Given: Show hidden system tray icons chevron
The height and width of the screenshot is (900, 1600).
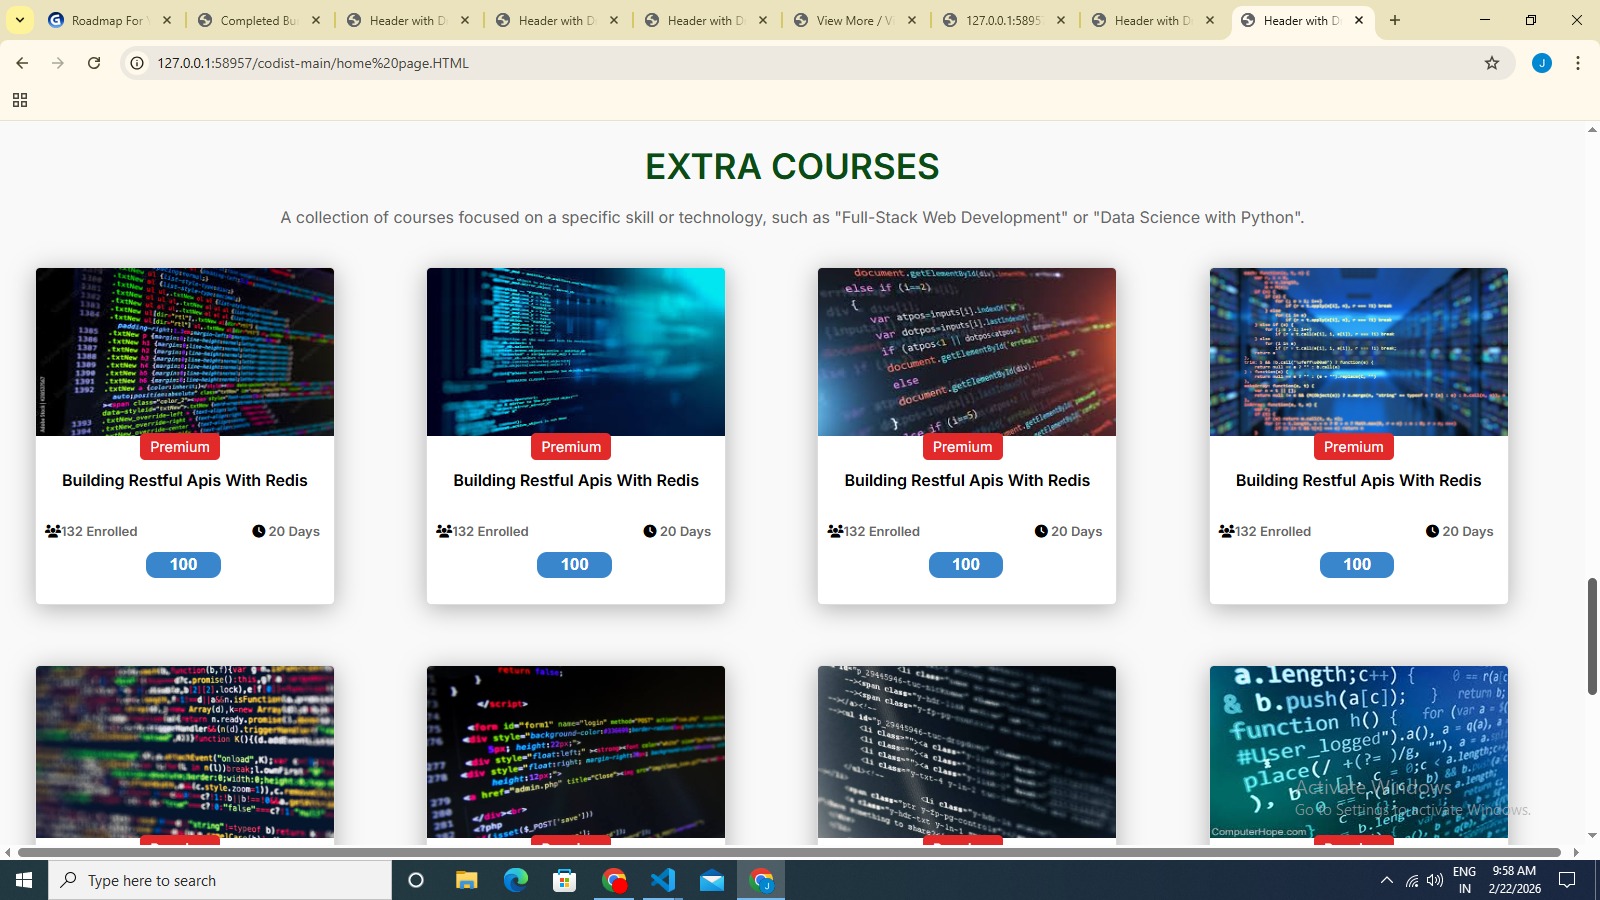Looking at the screenshot, I should 1386,880.
